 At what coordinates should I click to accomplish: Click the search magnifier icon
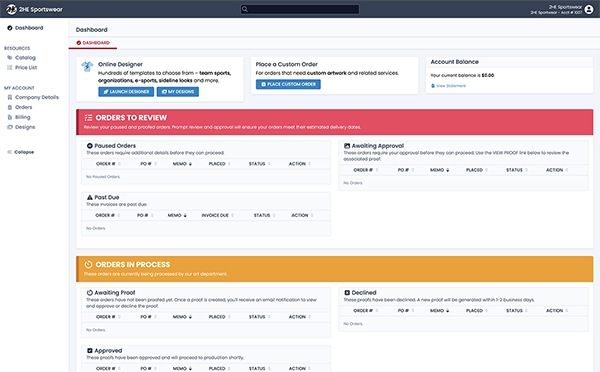point(245,9)
